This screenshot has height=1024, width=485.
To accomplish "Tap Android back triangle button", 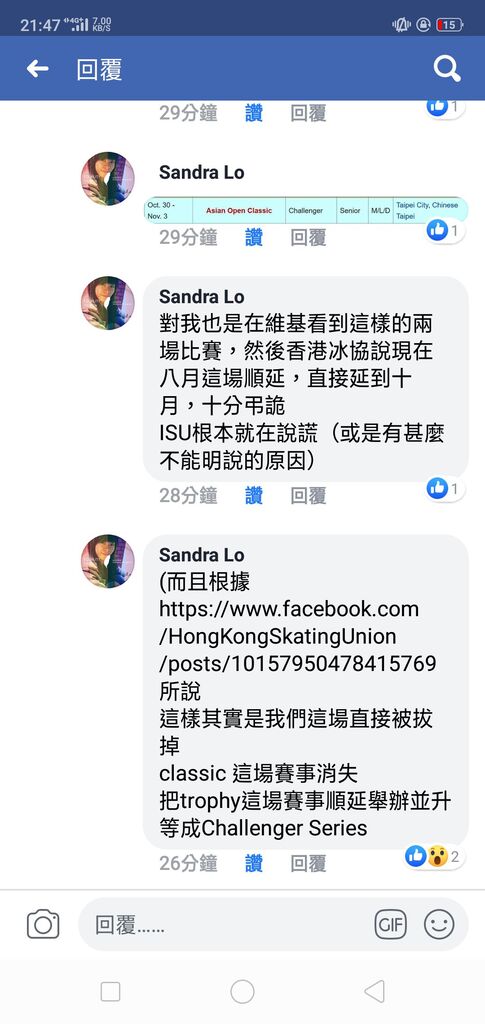I will (374, 991).
